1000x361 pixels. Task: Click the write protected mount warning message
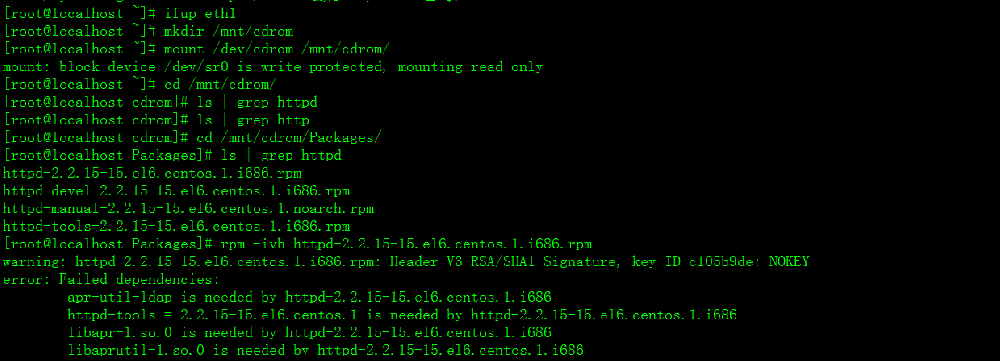click(x=273, y=66)
